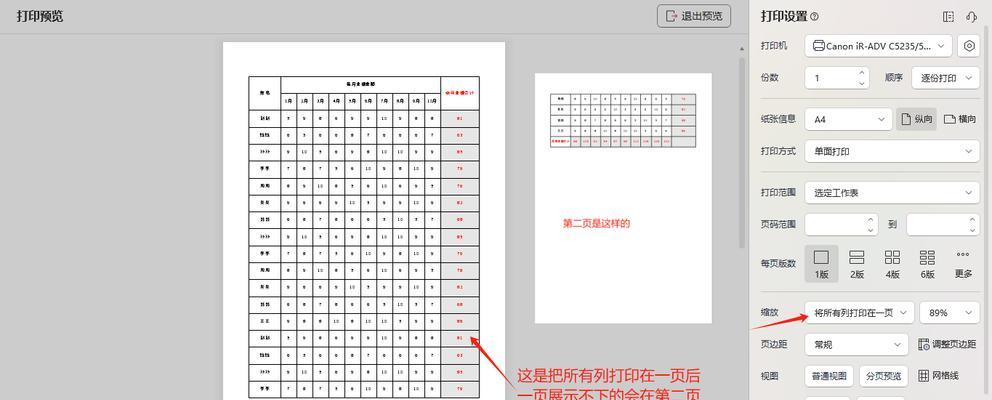The width and height of the screenshot is (992, 400).
Task: Click the 份数 copies input field
Action: [831, 78]
